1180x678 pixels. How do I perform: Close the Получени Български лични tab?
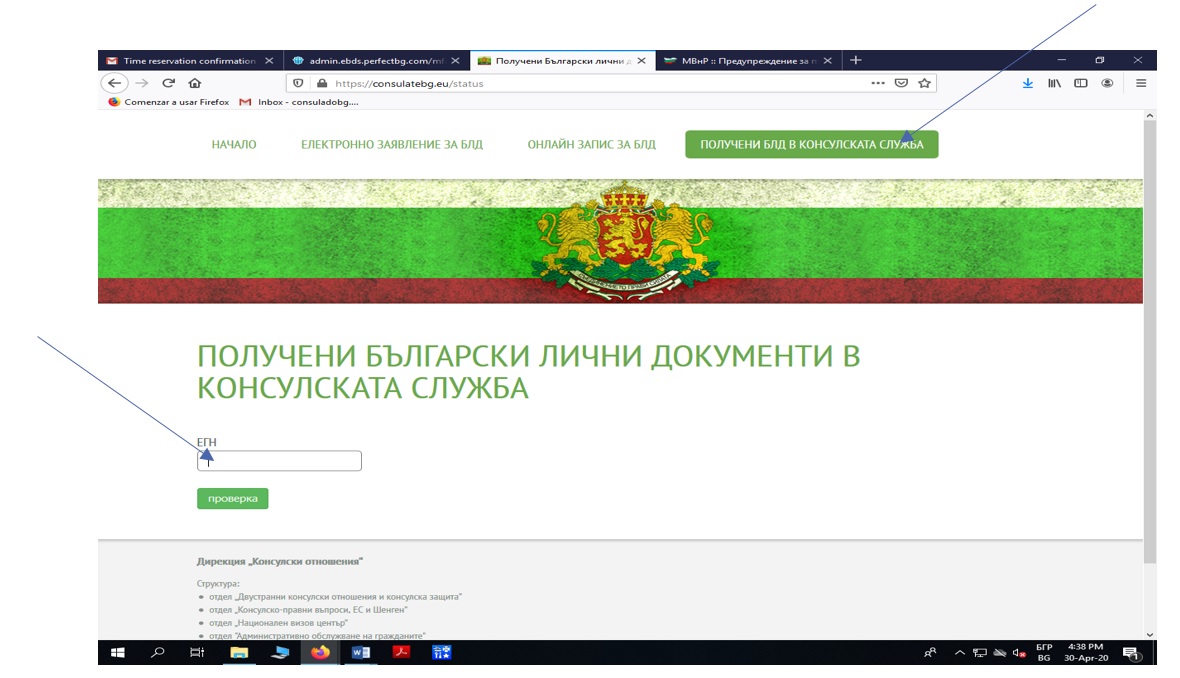tap(641, 61)
